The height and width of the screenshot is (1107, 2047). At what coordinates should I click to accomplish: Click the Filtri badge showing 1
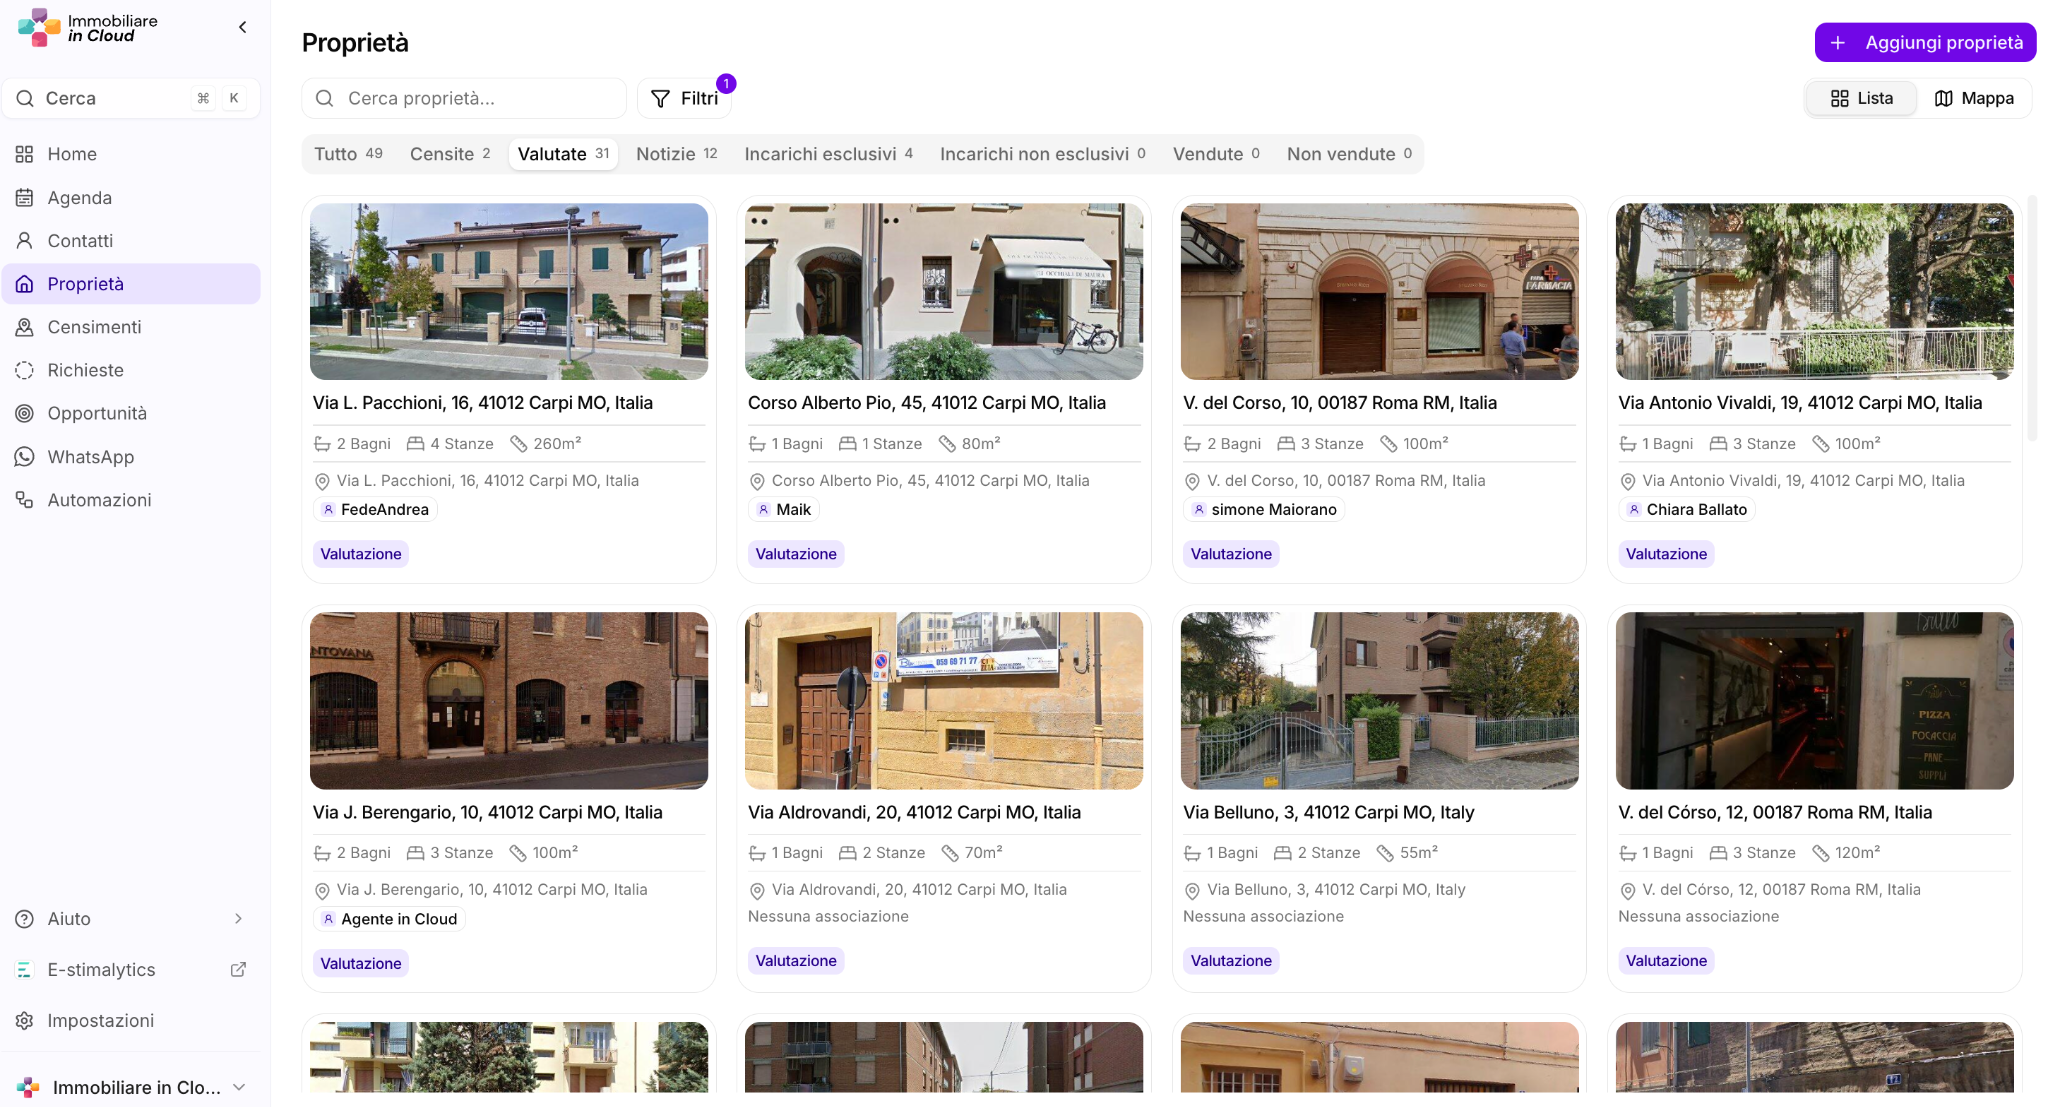coord(726,84)
